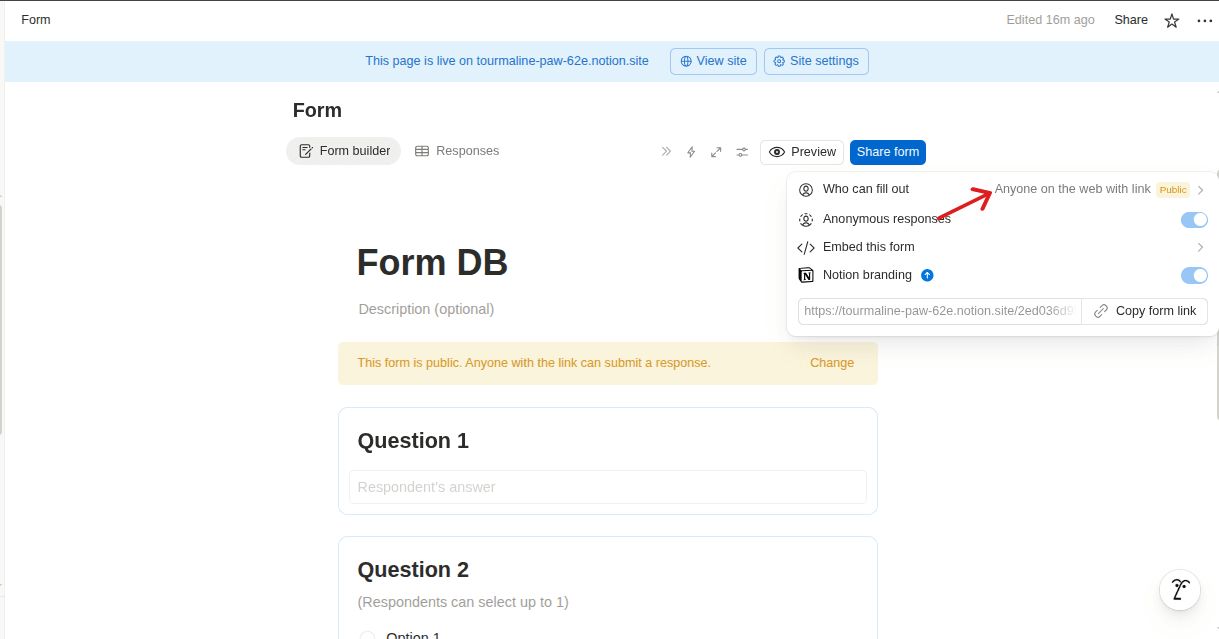This screenshot has width=1219, height=639.
Task: Click the double chevron icon in toolbar
Action: coord(666,152)
